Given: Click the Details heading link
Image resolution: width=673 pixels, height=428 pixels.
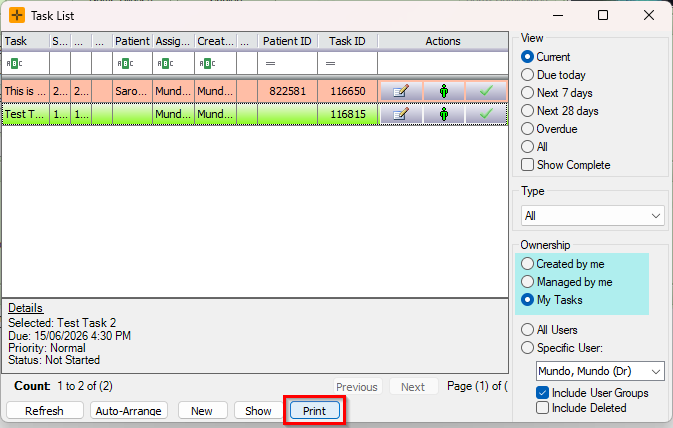Looking at the screenshot, I should pos(25,308).
